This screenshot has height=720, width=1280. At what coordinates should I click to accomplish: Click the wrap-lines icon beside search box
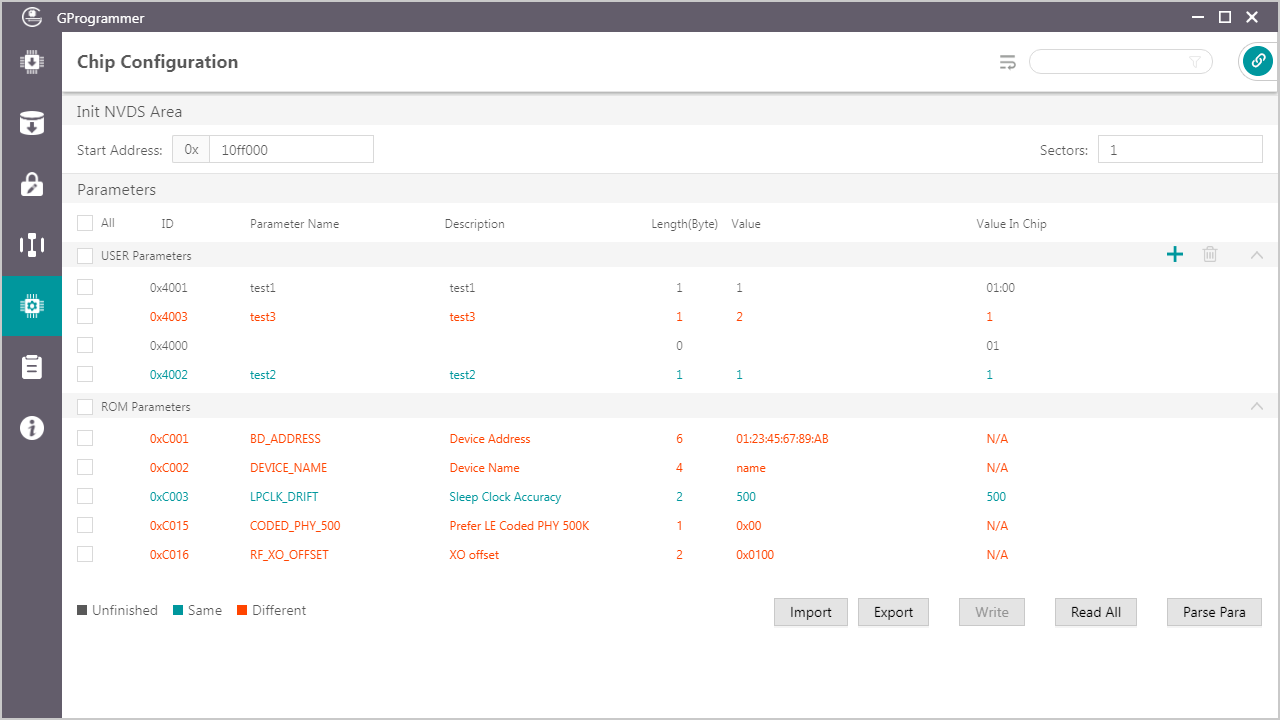click(x=1007, y=62)
